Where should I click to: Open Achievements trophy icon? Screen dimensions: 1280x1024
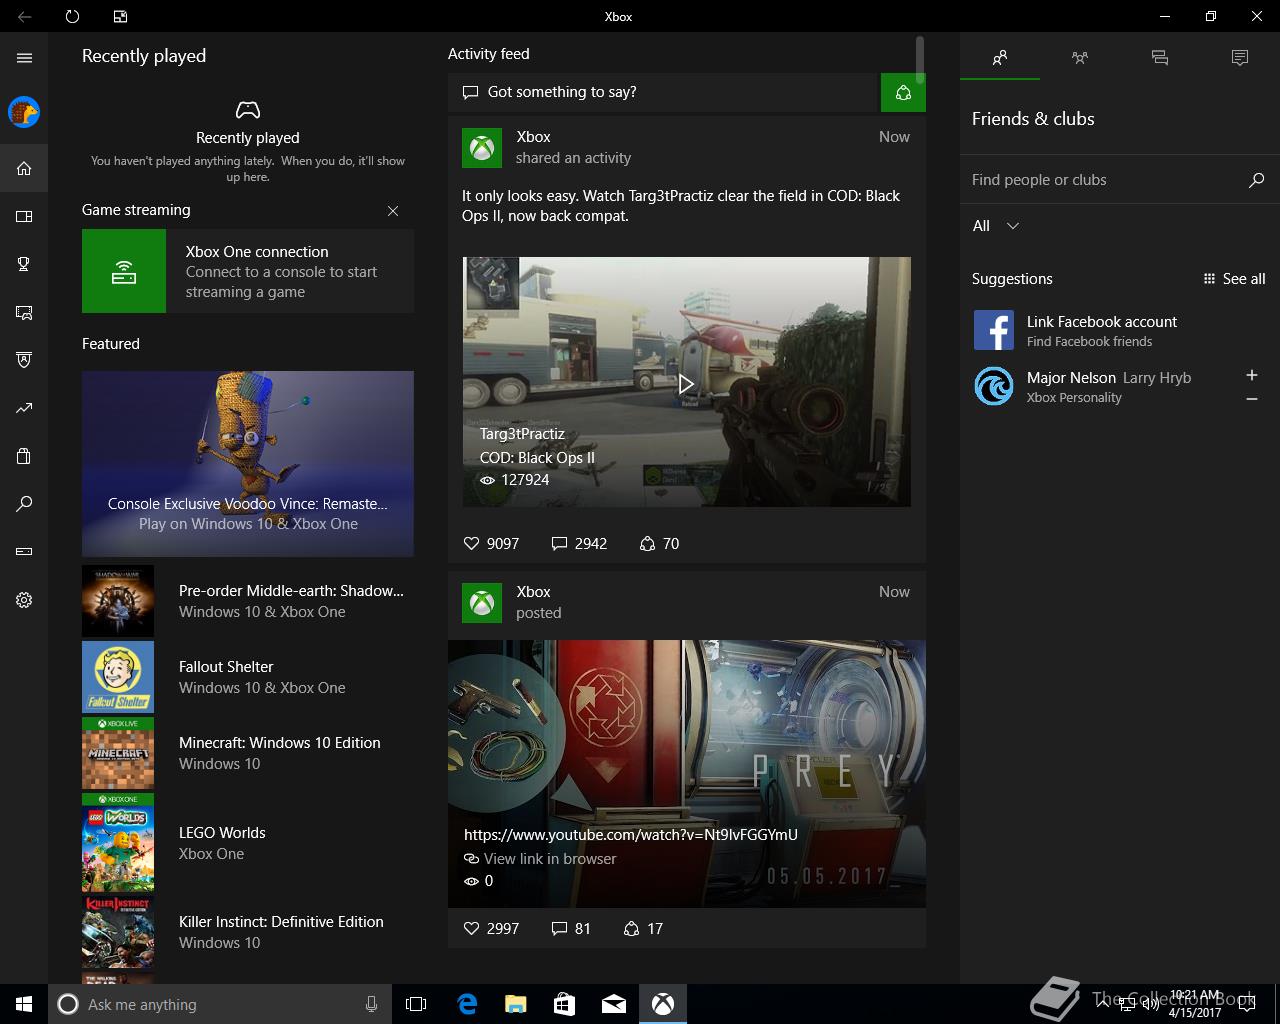[x=24, y=264]
